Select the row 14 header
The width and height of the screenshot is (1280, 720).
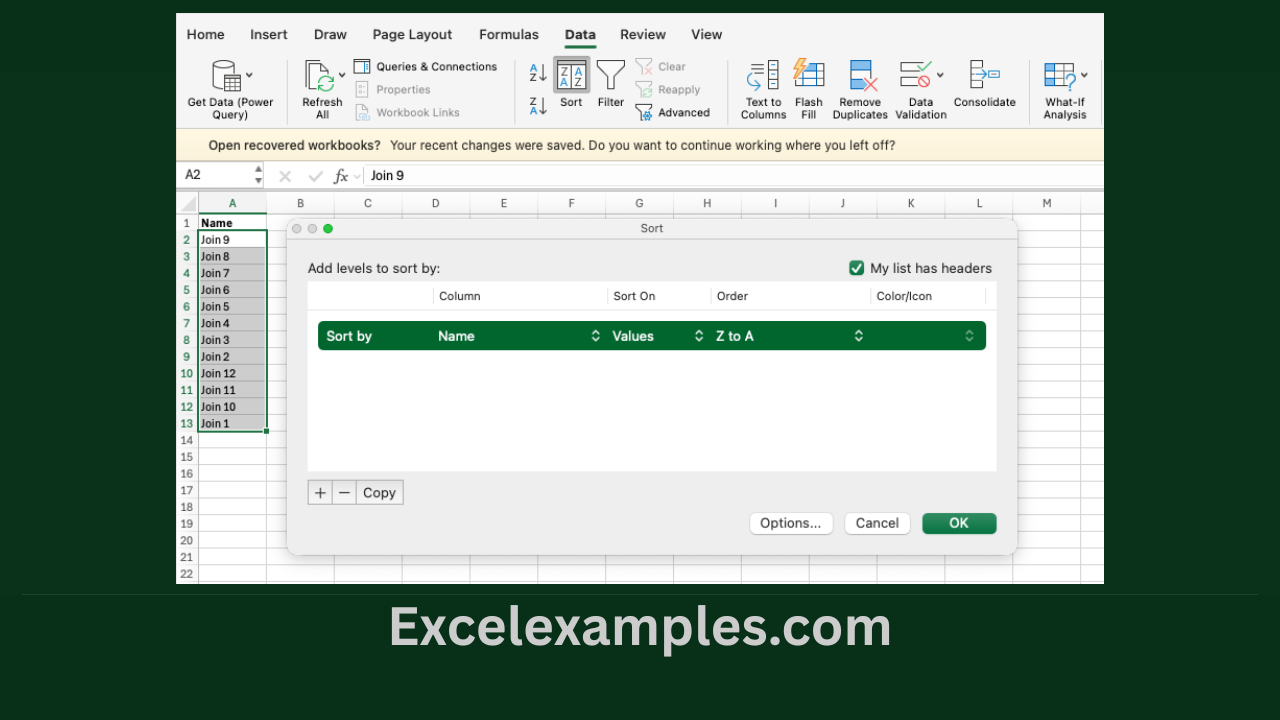click(x=187, y=440)
